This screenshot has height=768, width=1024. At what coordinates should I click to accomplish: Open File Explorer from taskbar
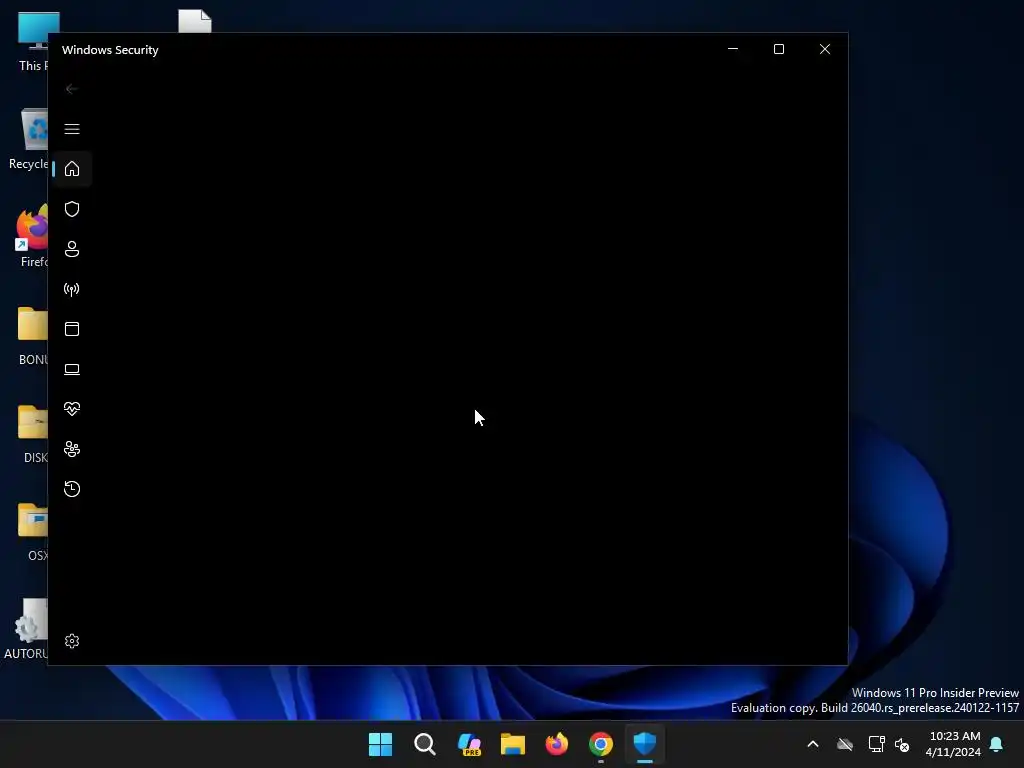(513, 744)
